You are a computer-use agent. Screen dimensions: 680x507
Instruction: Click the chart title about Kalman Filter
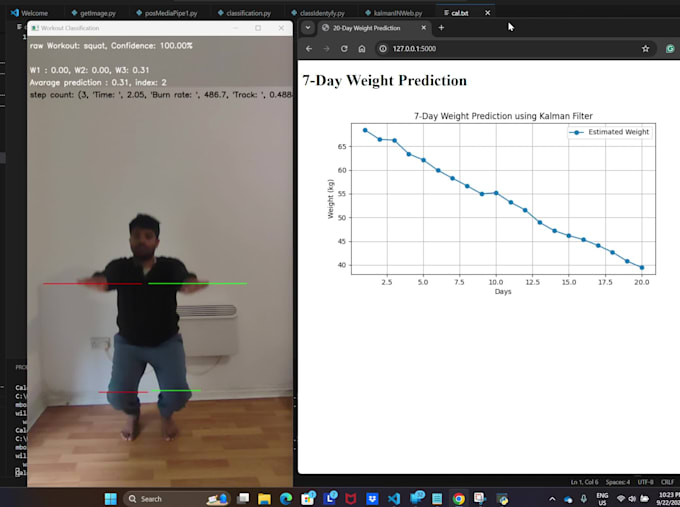click(503, 116)
